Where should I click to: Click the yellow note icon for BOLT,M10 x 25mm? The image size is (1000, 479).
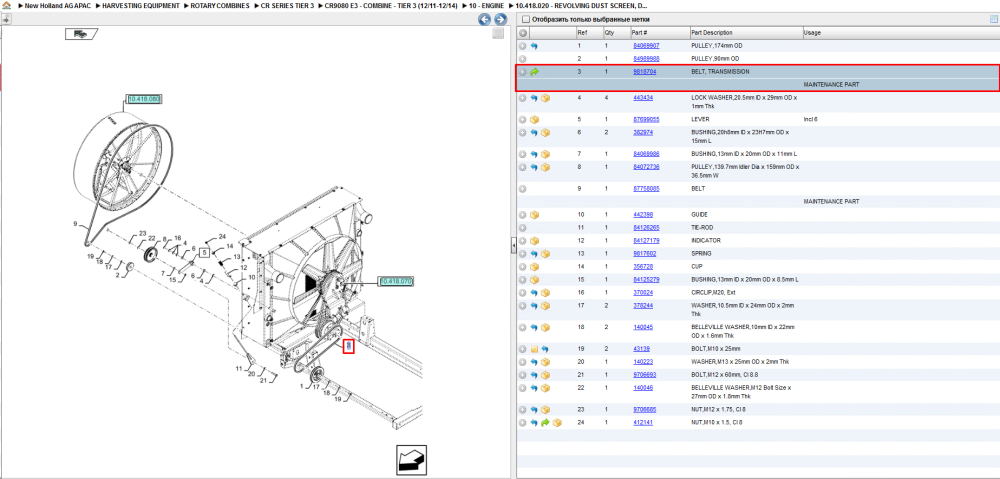tap(534, 349)
